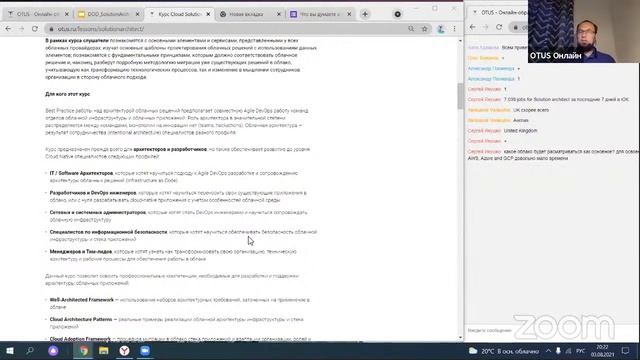
Task: Open File Explorer from the taskbar
Action: 104,351
